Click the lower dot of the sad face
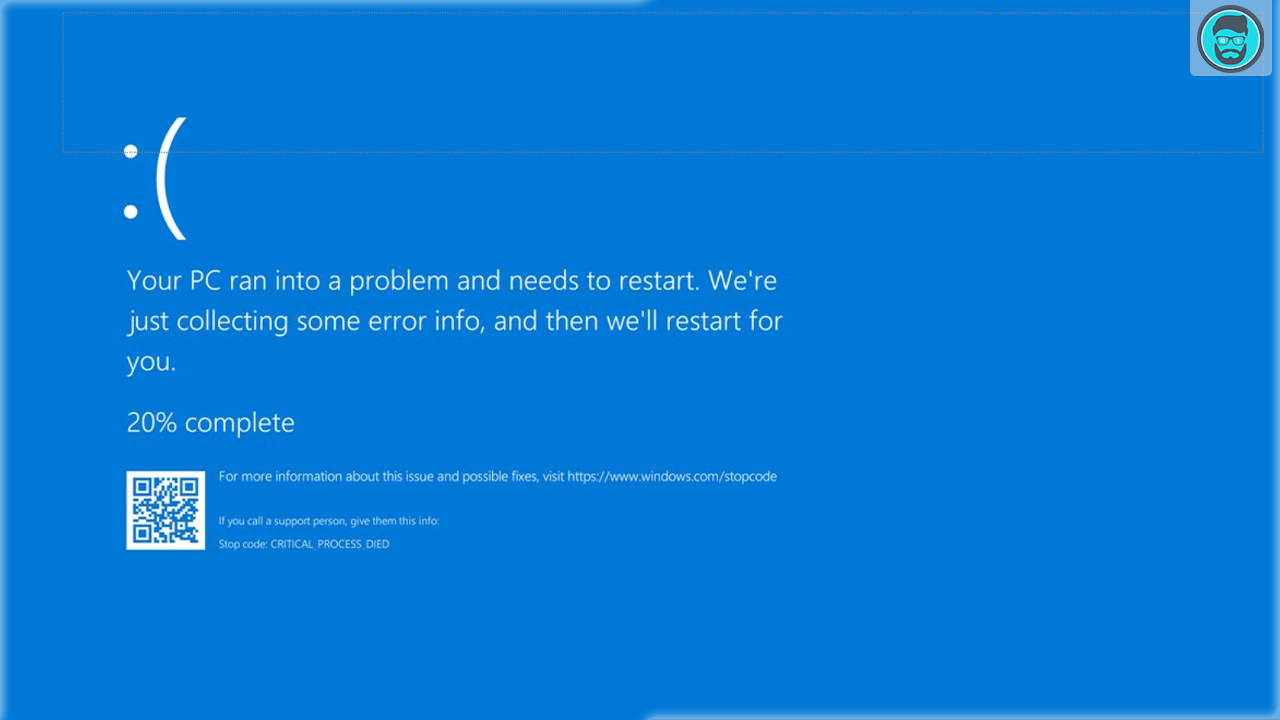The width and height of the screenshot is (1280, 720). 130,211
